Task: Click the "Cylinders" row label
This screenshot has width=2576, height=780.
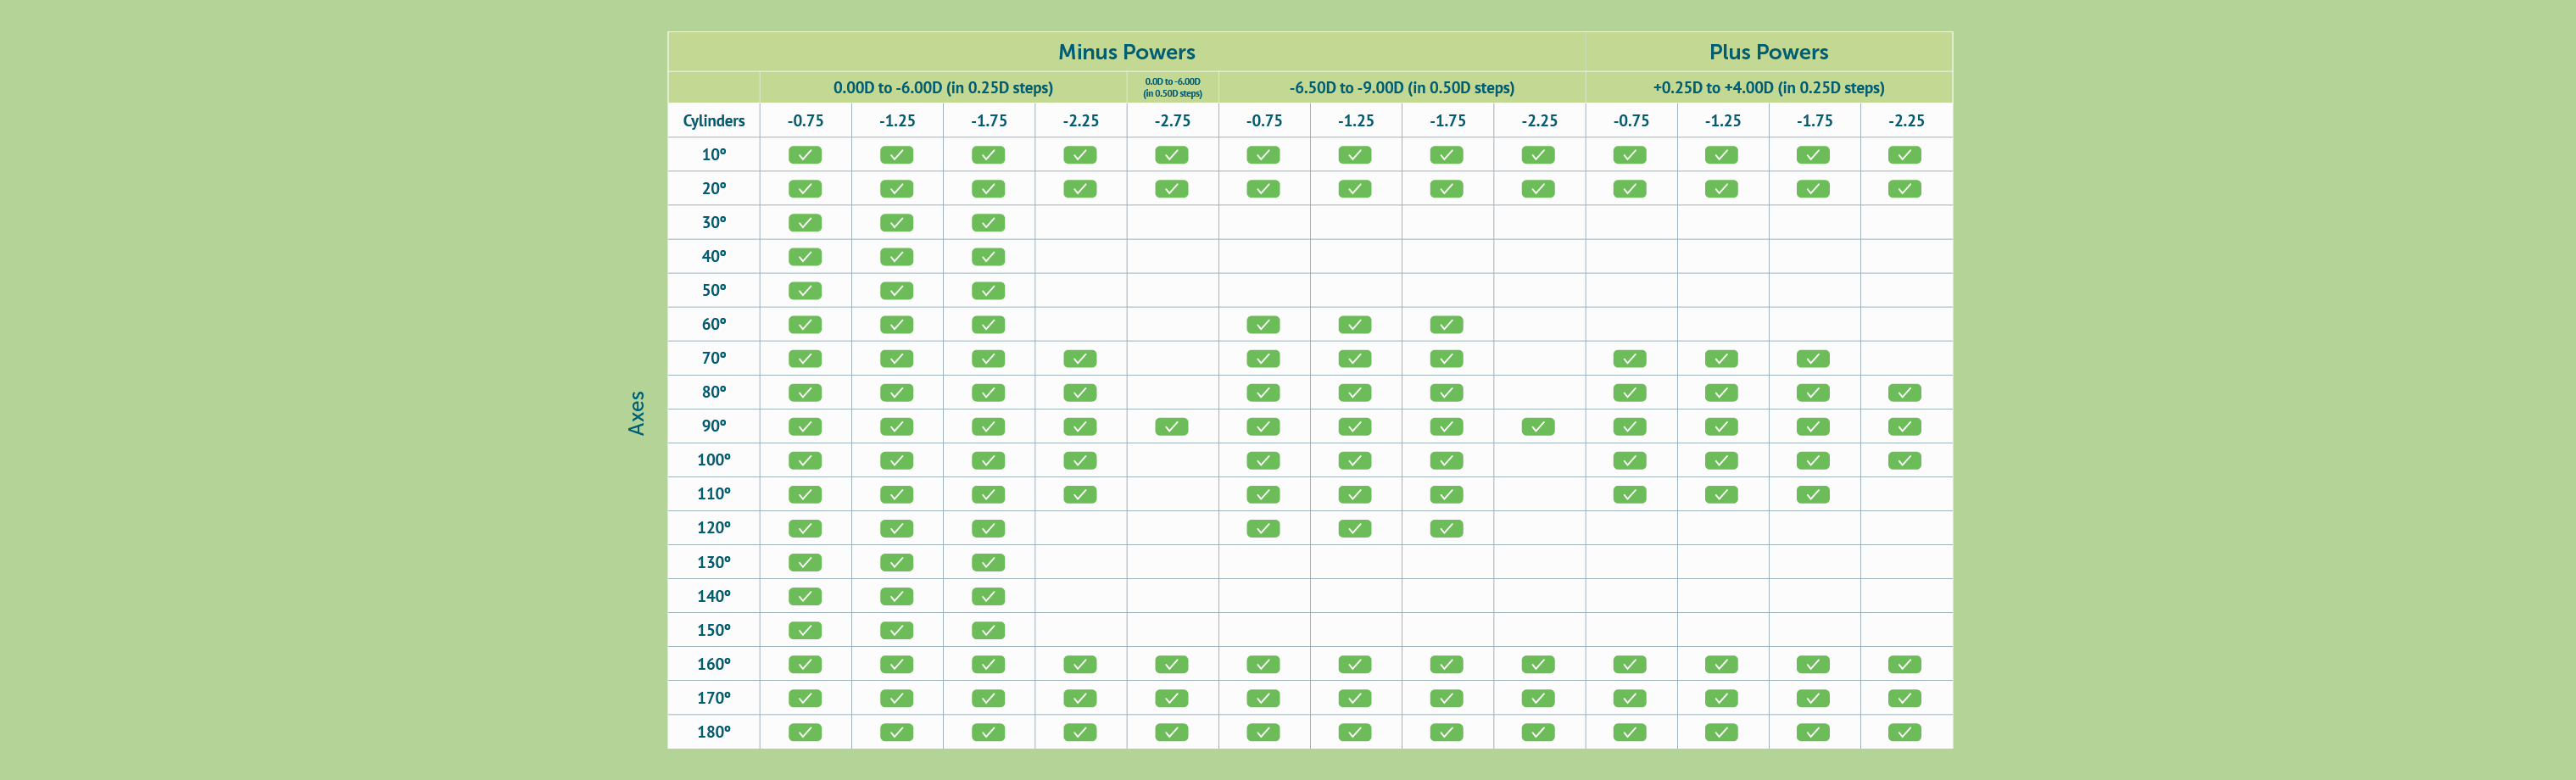Action: coord(713,121)
